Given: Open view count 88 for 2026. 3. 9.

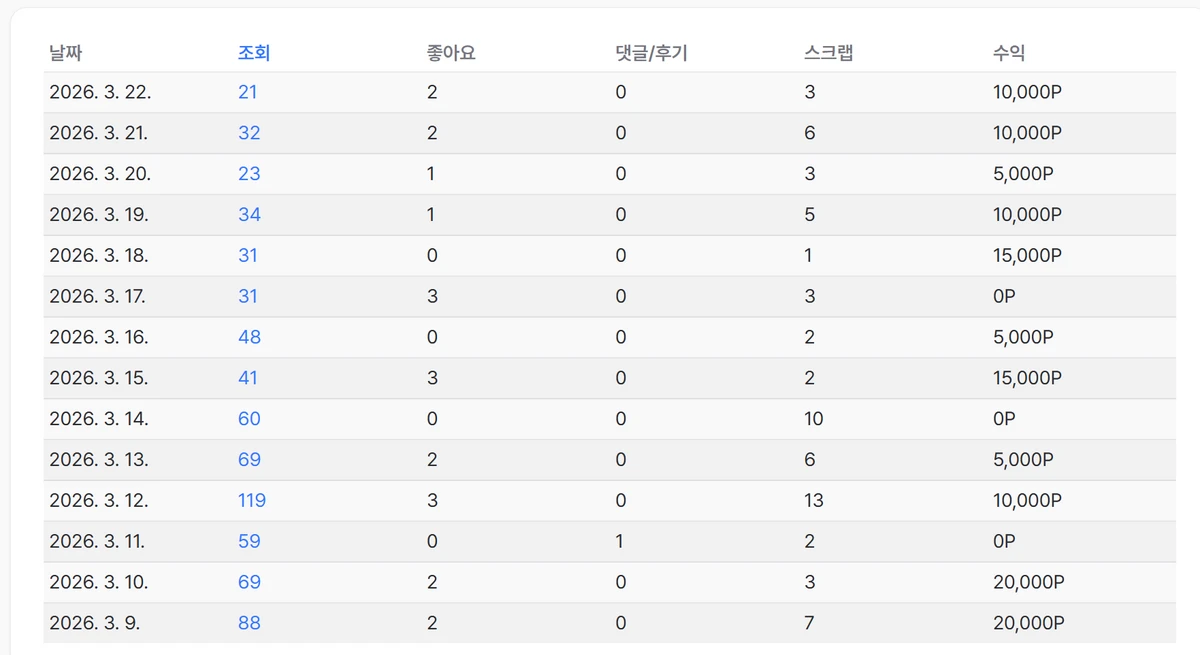Looking at the screenshot, I should pyautogui.click(x=249, y=623).
